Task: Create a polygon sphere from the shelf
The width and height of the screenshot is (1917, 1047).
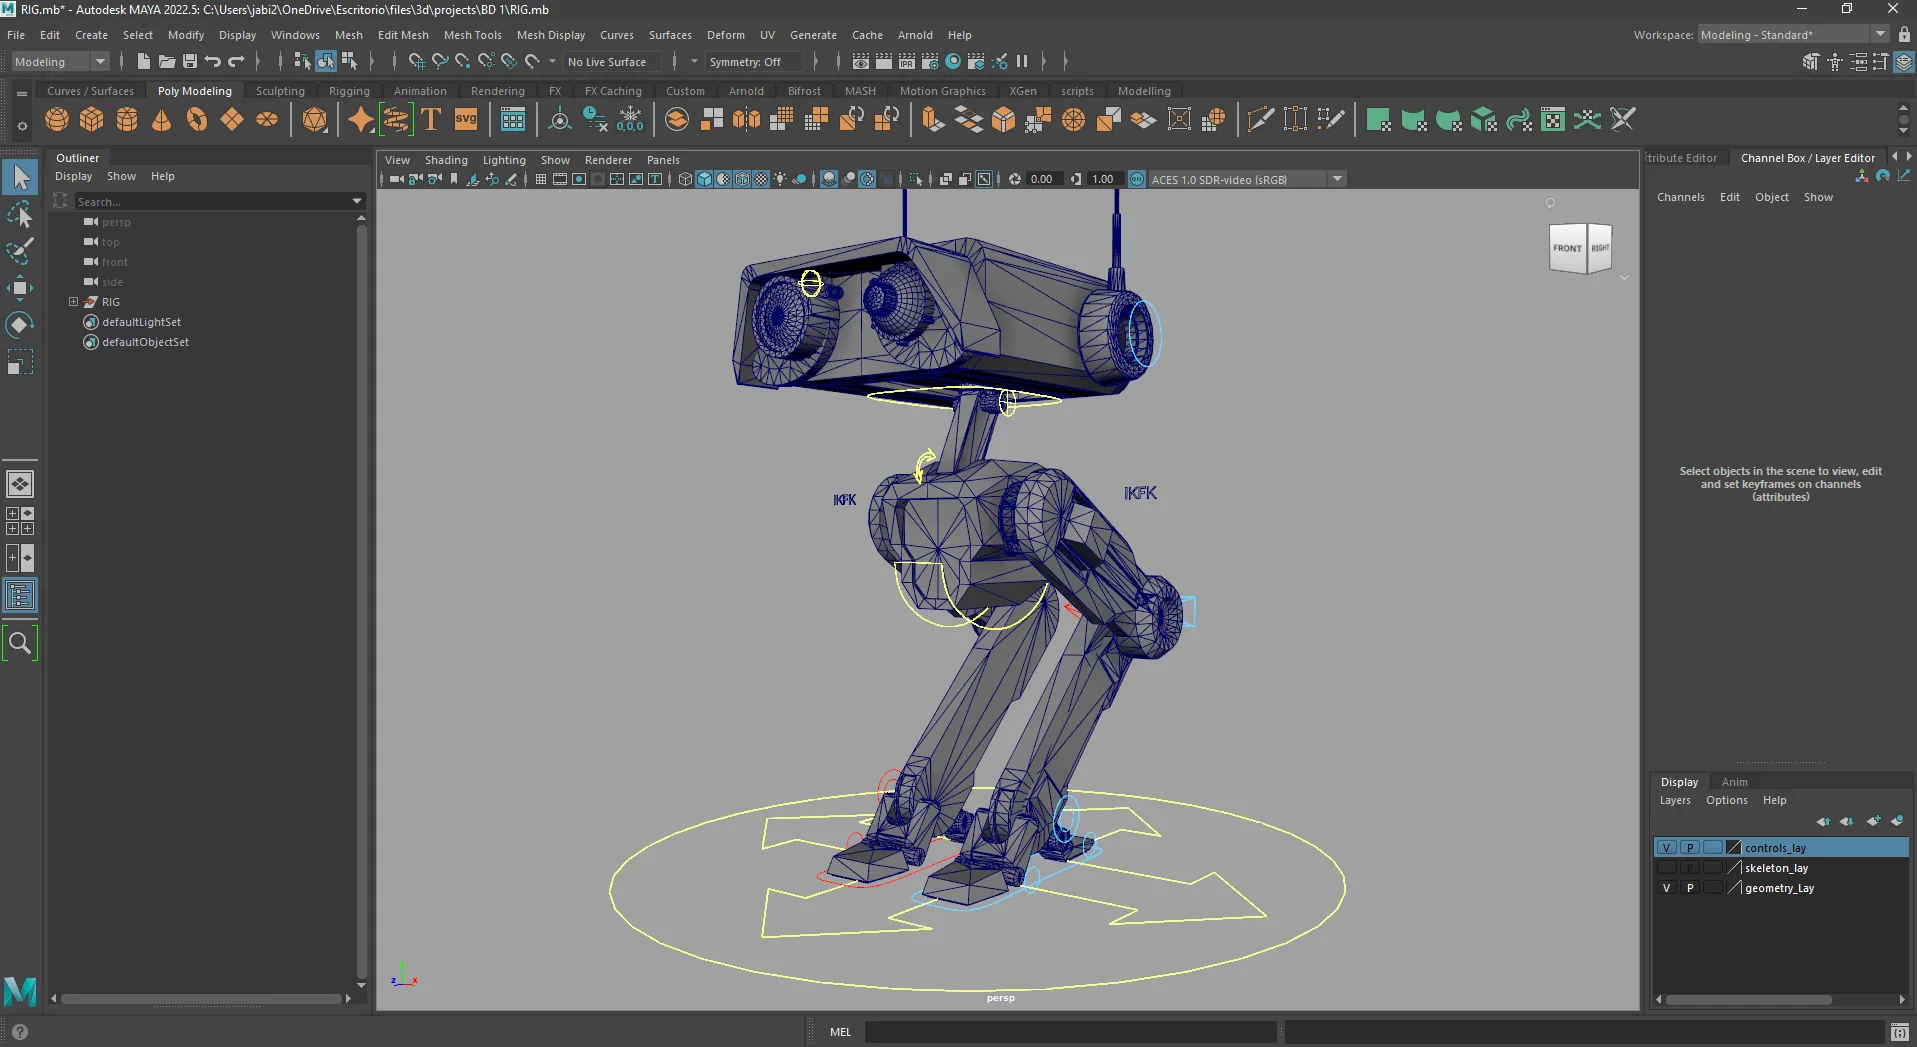Action: (57, 120)
